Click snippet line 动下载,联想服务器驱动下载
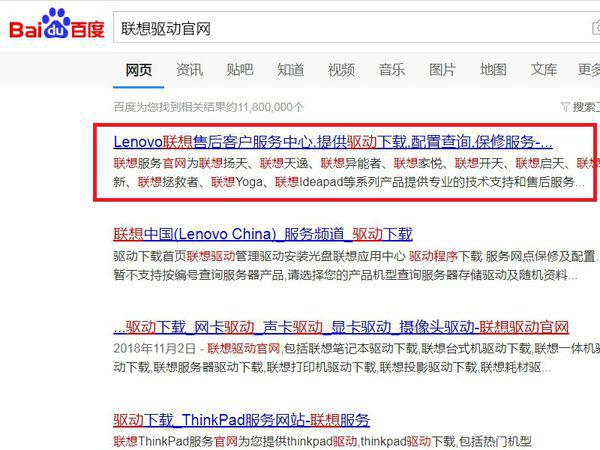 [x=332, y=367]
